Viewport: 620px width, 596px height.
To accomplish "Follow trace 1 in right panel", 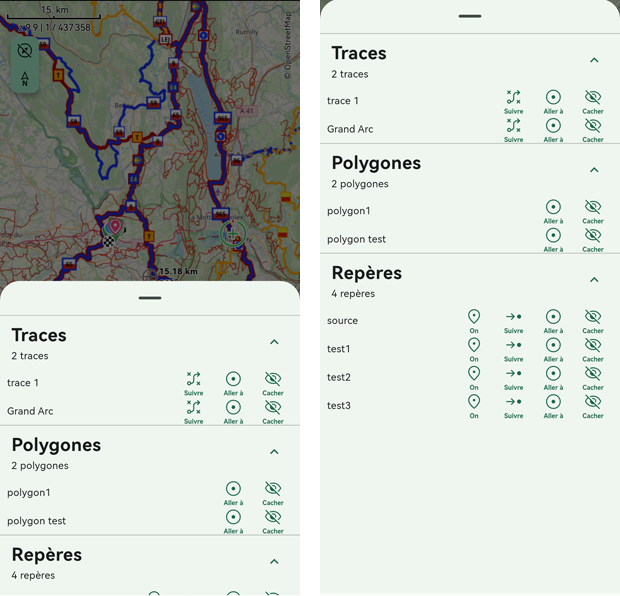I will pyautogui.click(x=513, y=102).
